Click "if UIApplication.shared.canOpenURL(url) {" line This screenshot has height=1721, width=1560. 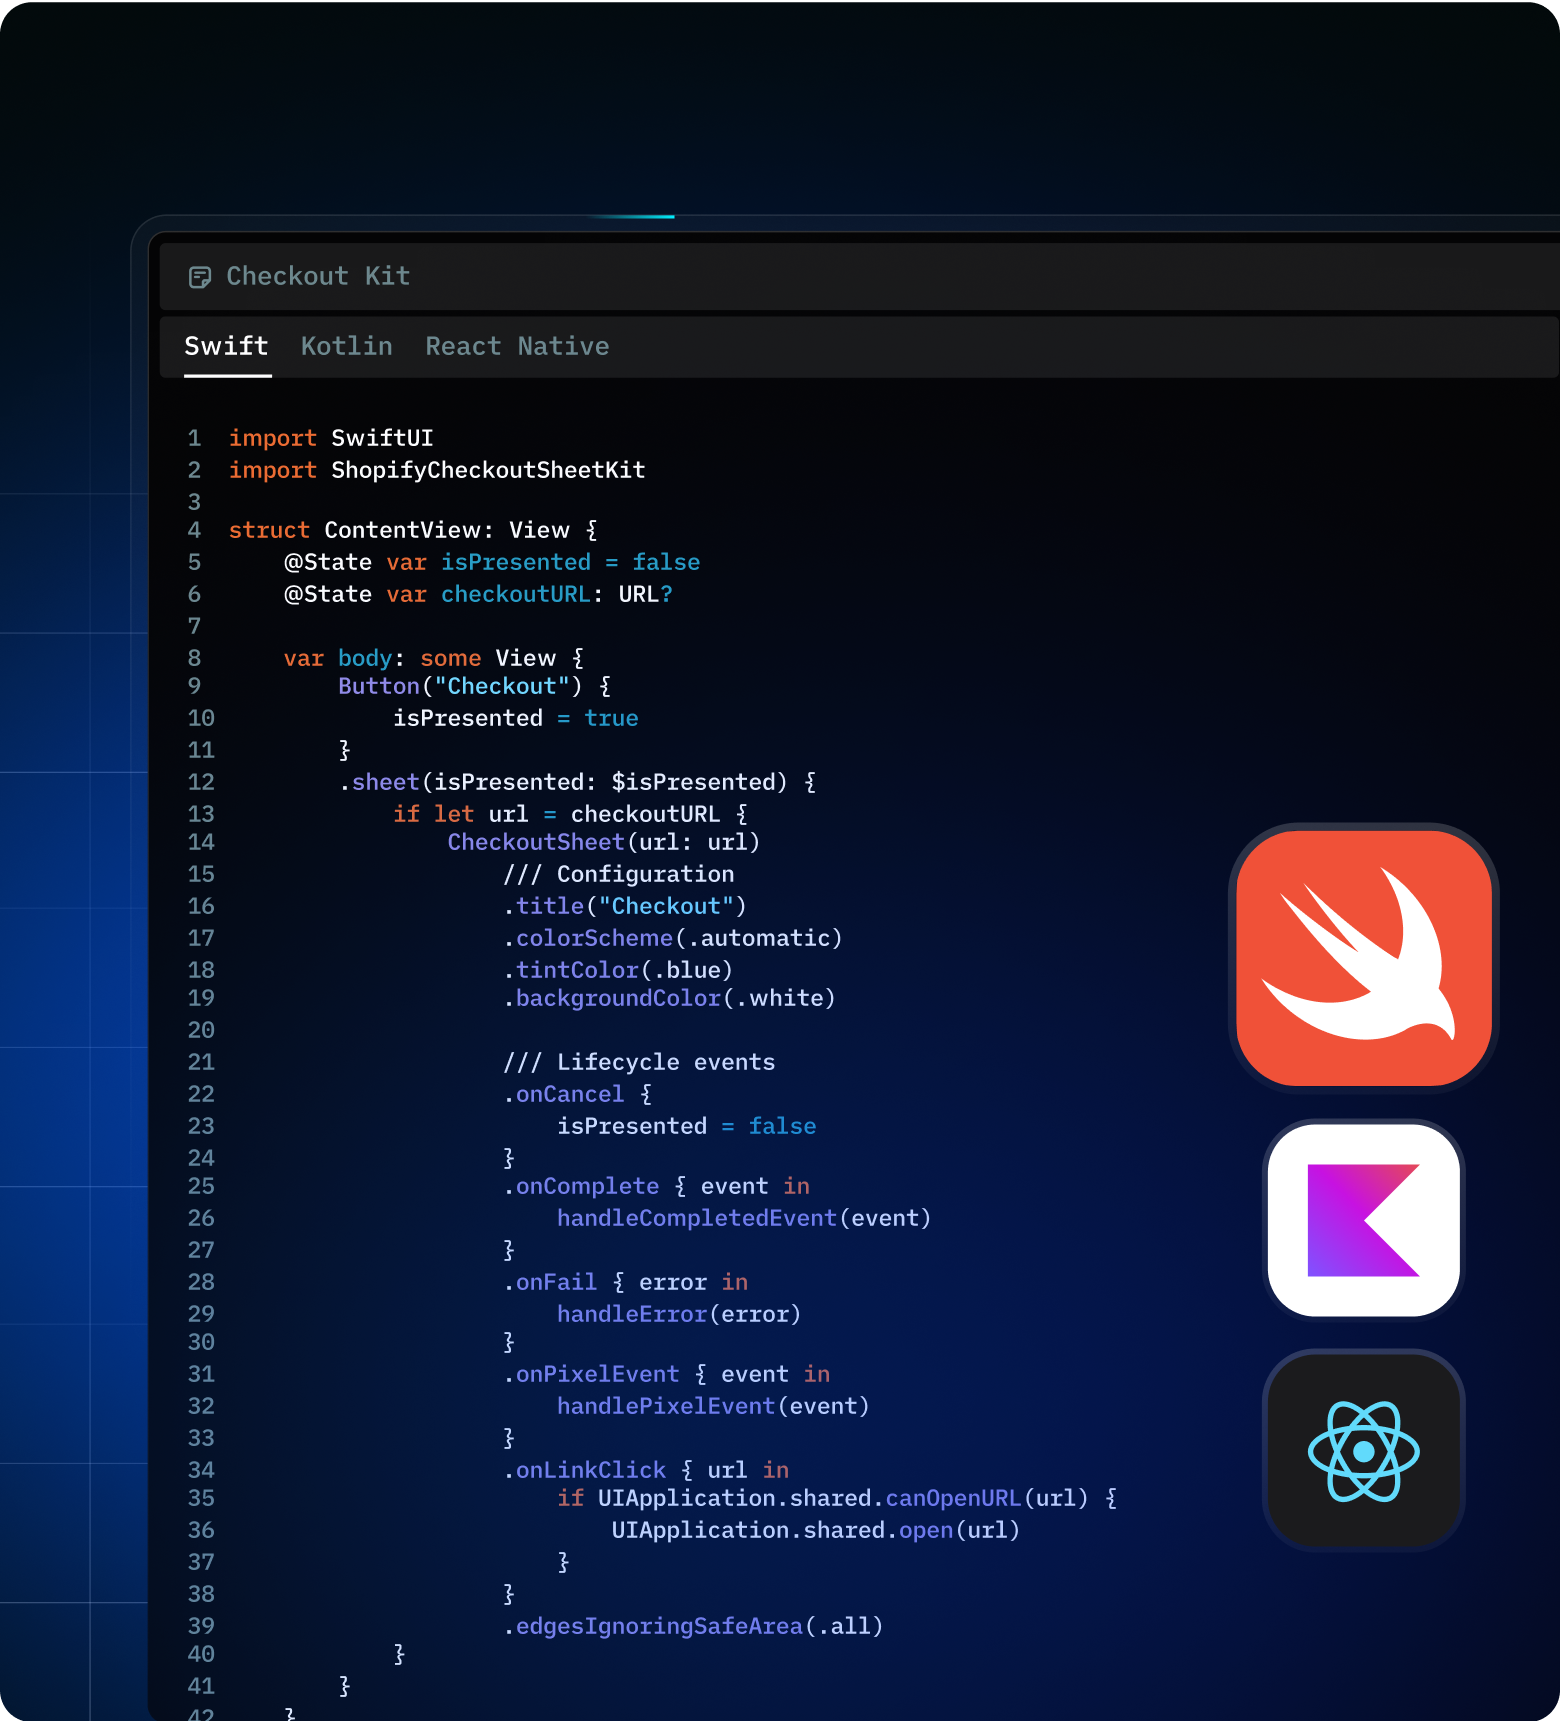coord(838,1498)
